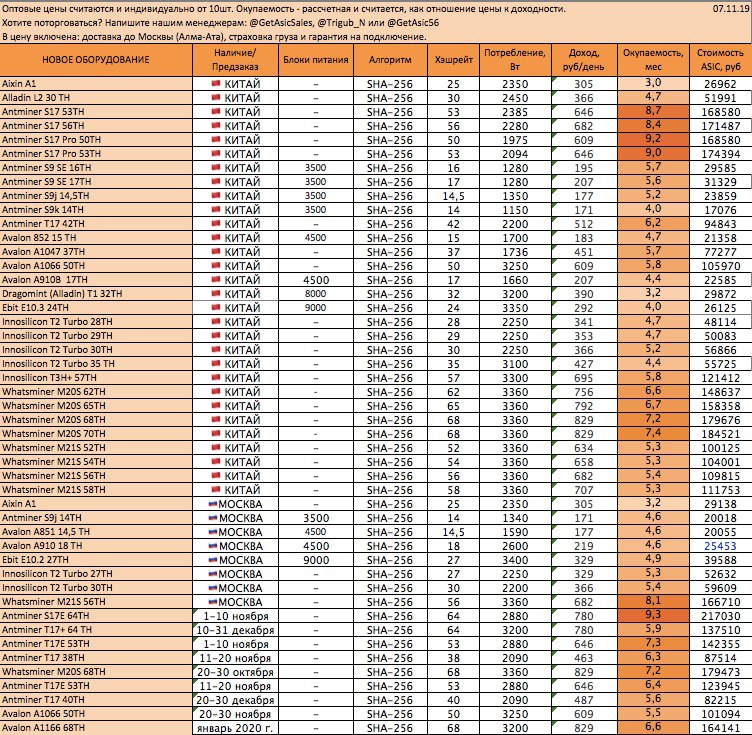Click the delivery date 10-31 декабря
Screen dimensions: 752x735
pos(235,630)
